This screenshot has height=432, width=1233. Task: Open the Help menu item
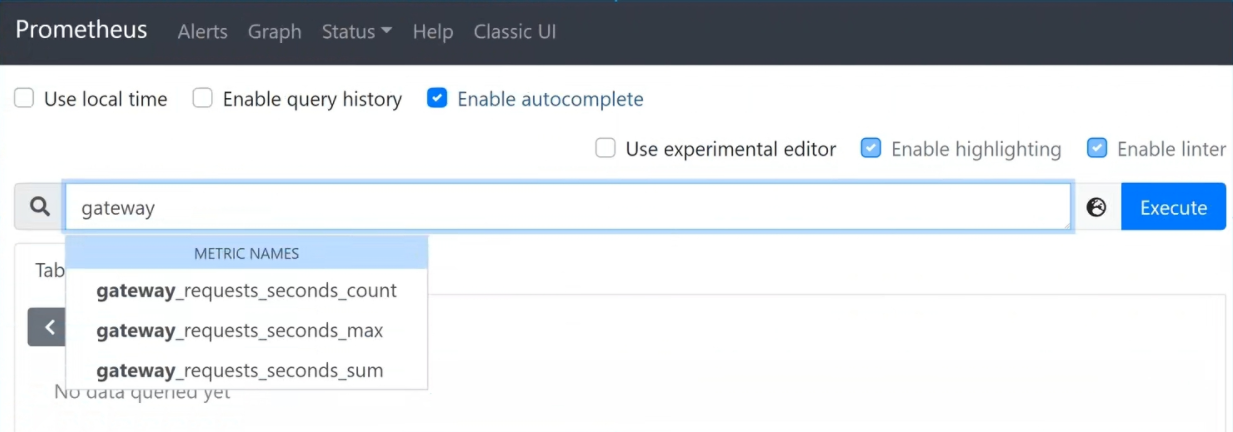[432, 32]
